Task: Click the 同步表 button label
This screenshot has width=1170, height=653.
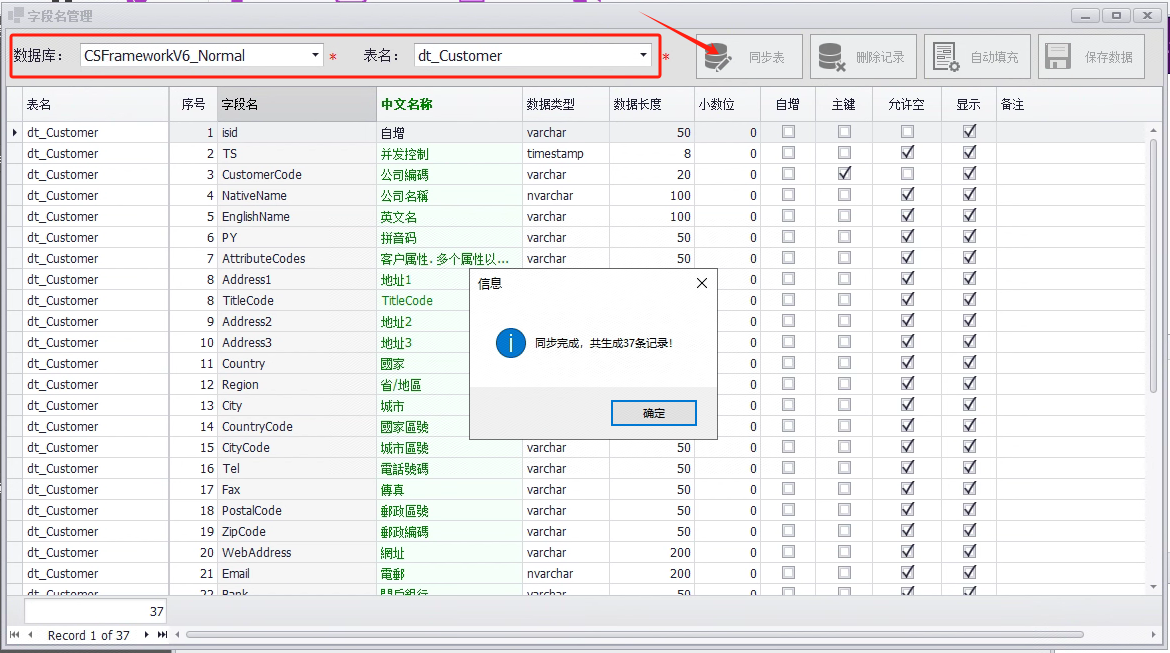Action: [766, 57]
